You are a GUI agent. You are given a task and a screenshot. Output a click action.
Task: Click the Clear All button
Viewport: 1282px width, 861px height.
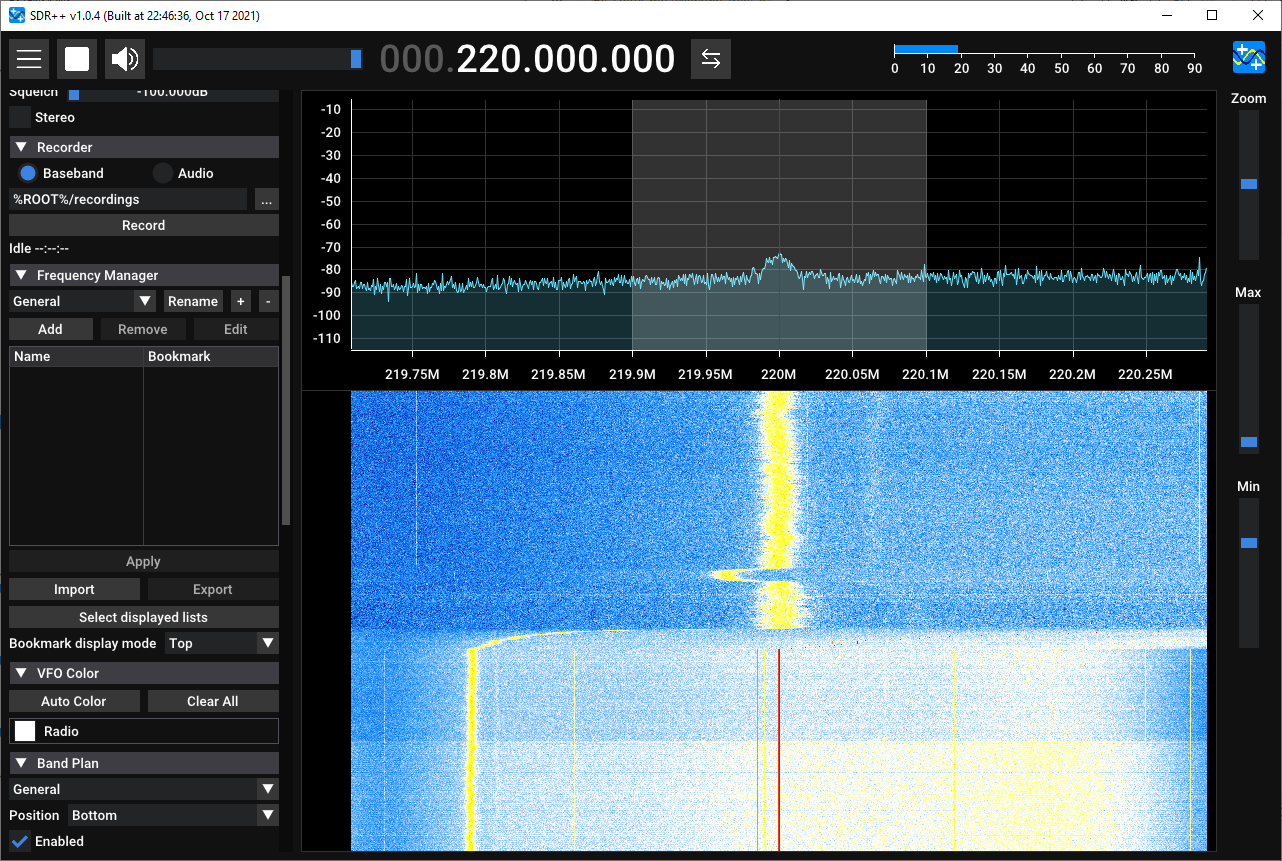(213, 701)
